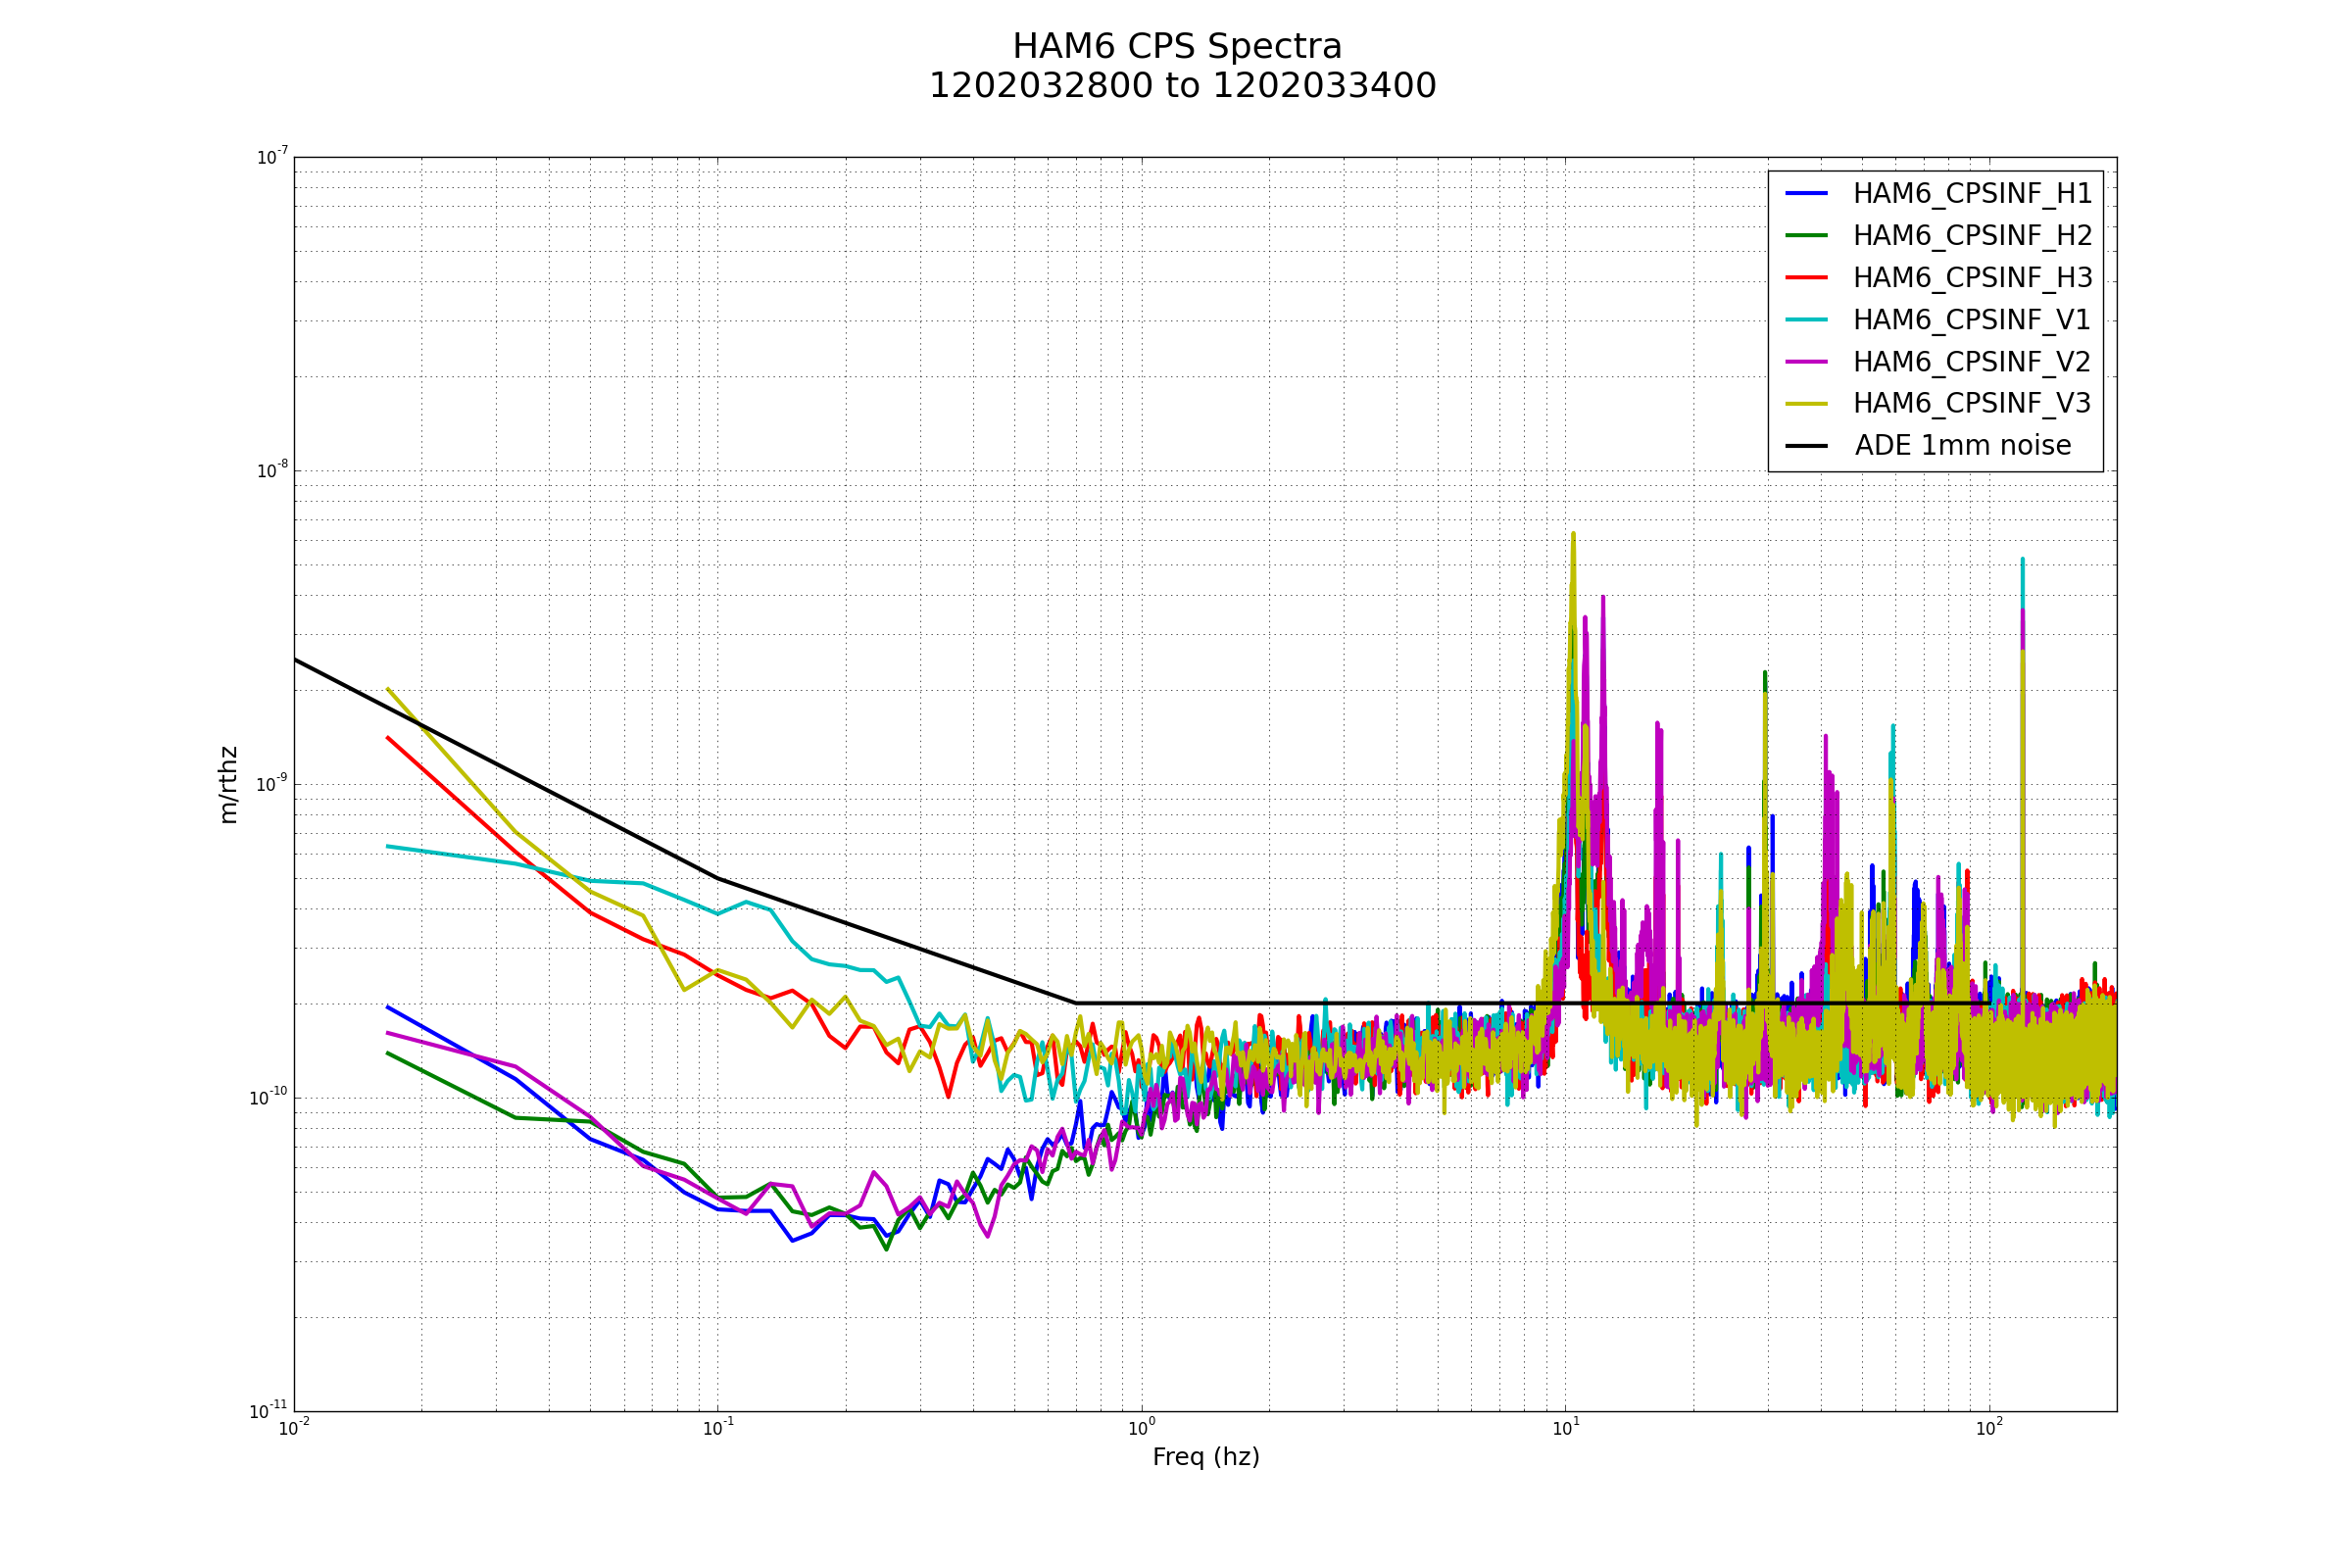Click the GPS time range subtitle text
This screenshot has height=1568, width=2352.
tap(1182, 86)
